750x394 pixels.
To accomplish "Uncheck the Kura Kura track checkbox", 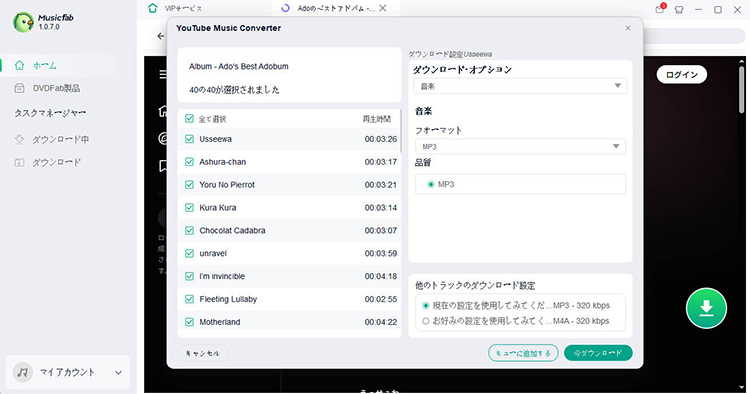I will coord(189,208).
